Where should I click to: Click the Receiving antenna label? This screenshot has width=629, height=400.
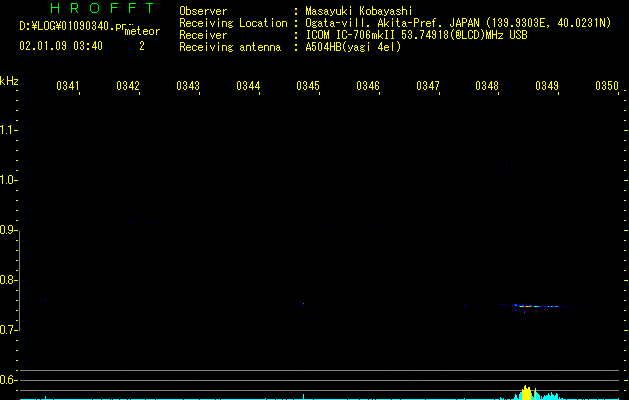(230, 47)
